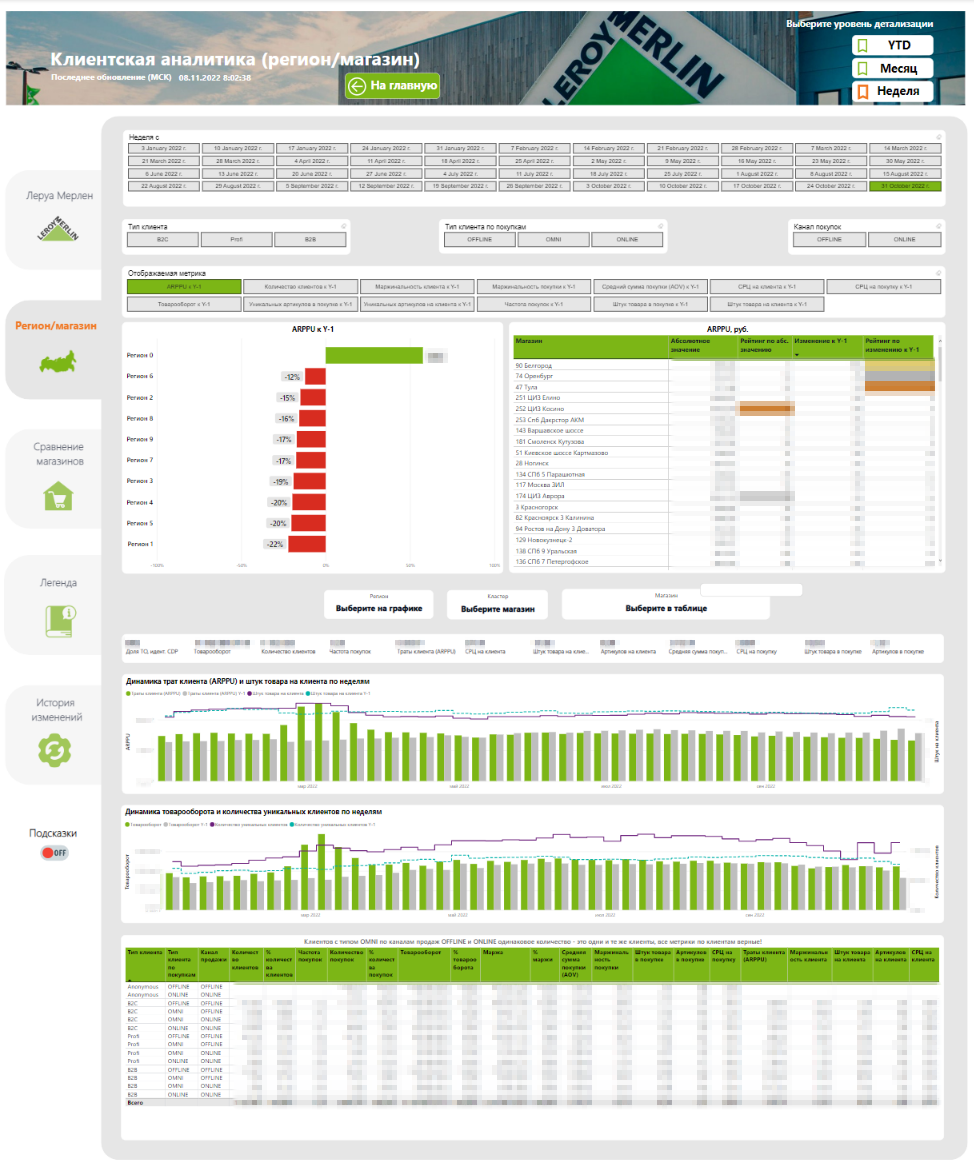Screen dimensions: 974x1171
Task: Pick the week 24 October 2022
Action: (831, 186)
